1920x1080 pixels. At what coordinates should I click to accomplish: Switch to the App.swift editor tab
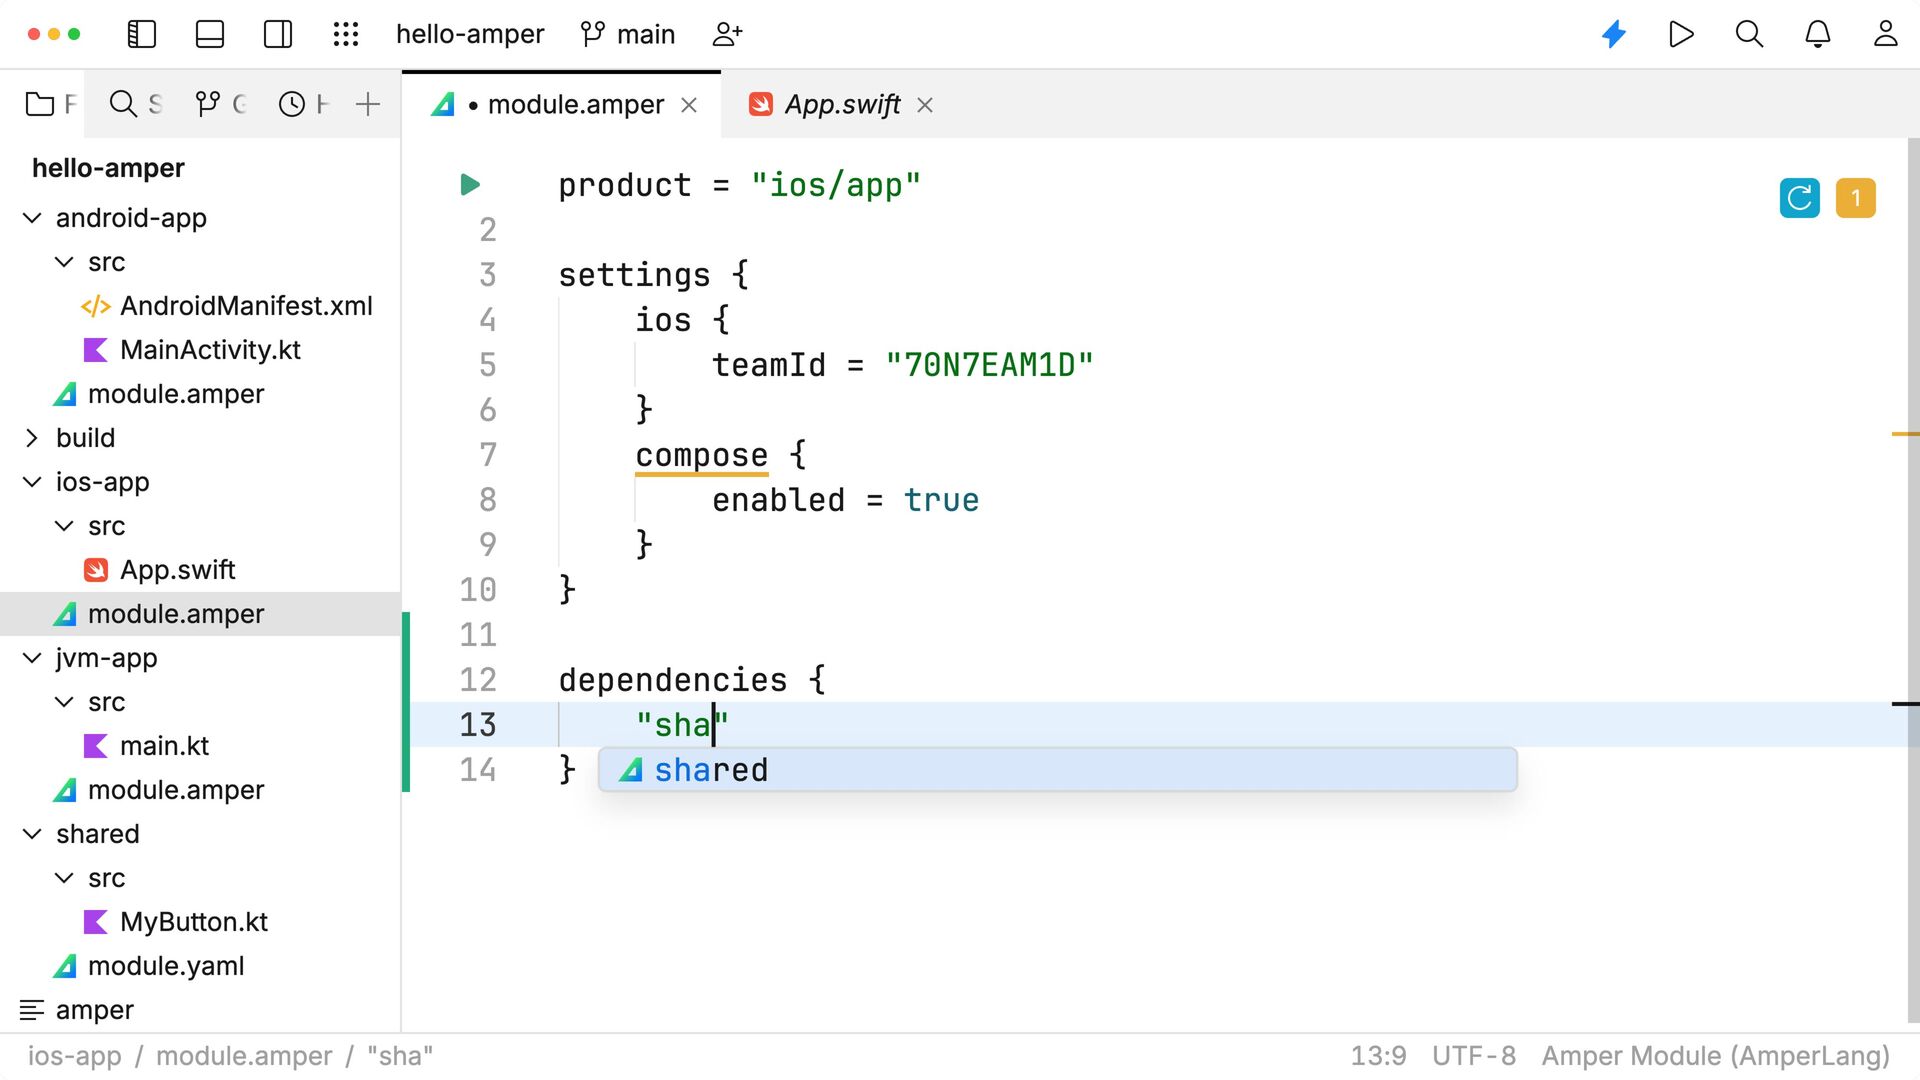pyautogui.click(x=842, y=104)
